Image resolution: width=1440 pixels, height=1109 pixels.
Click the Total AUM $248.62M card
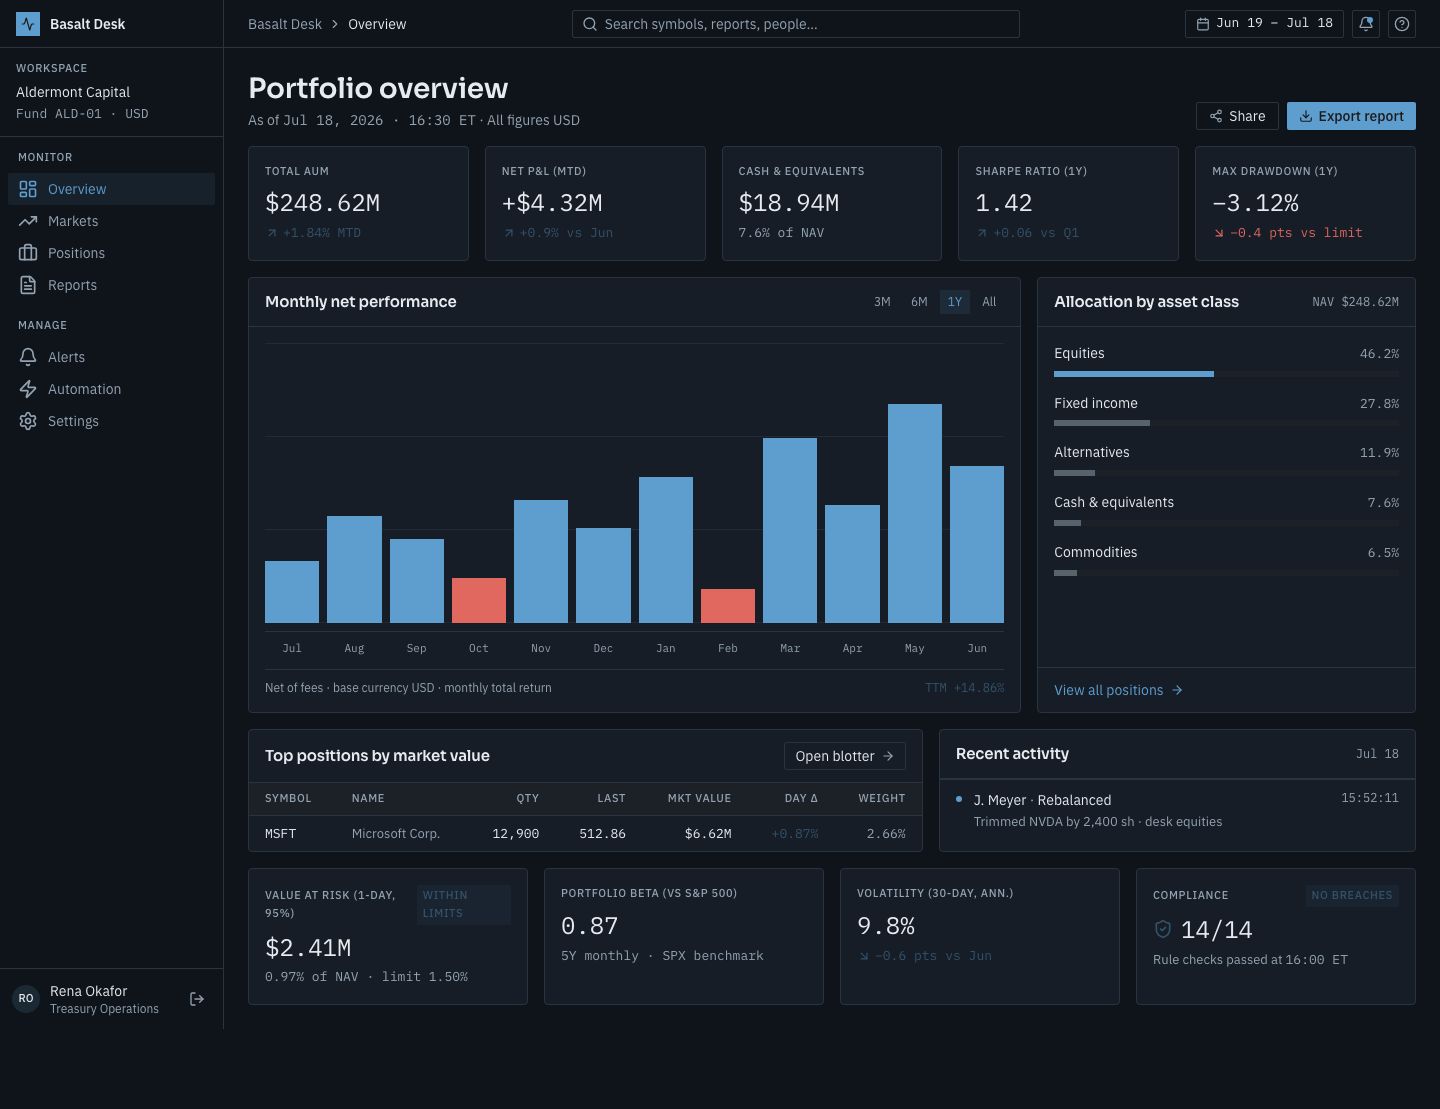[358, 203]
